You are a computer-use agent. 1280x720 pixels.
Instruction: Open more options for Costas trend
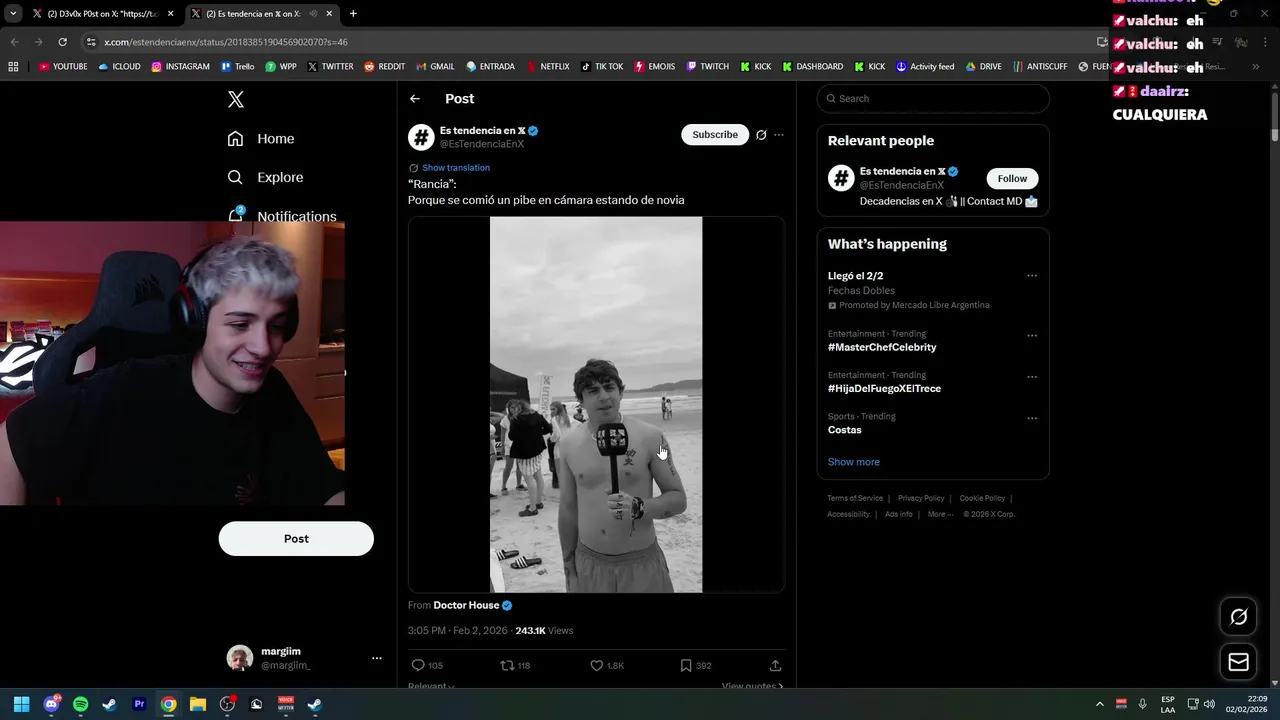point(1032,418)
